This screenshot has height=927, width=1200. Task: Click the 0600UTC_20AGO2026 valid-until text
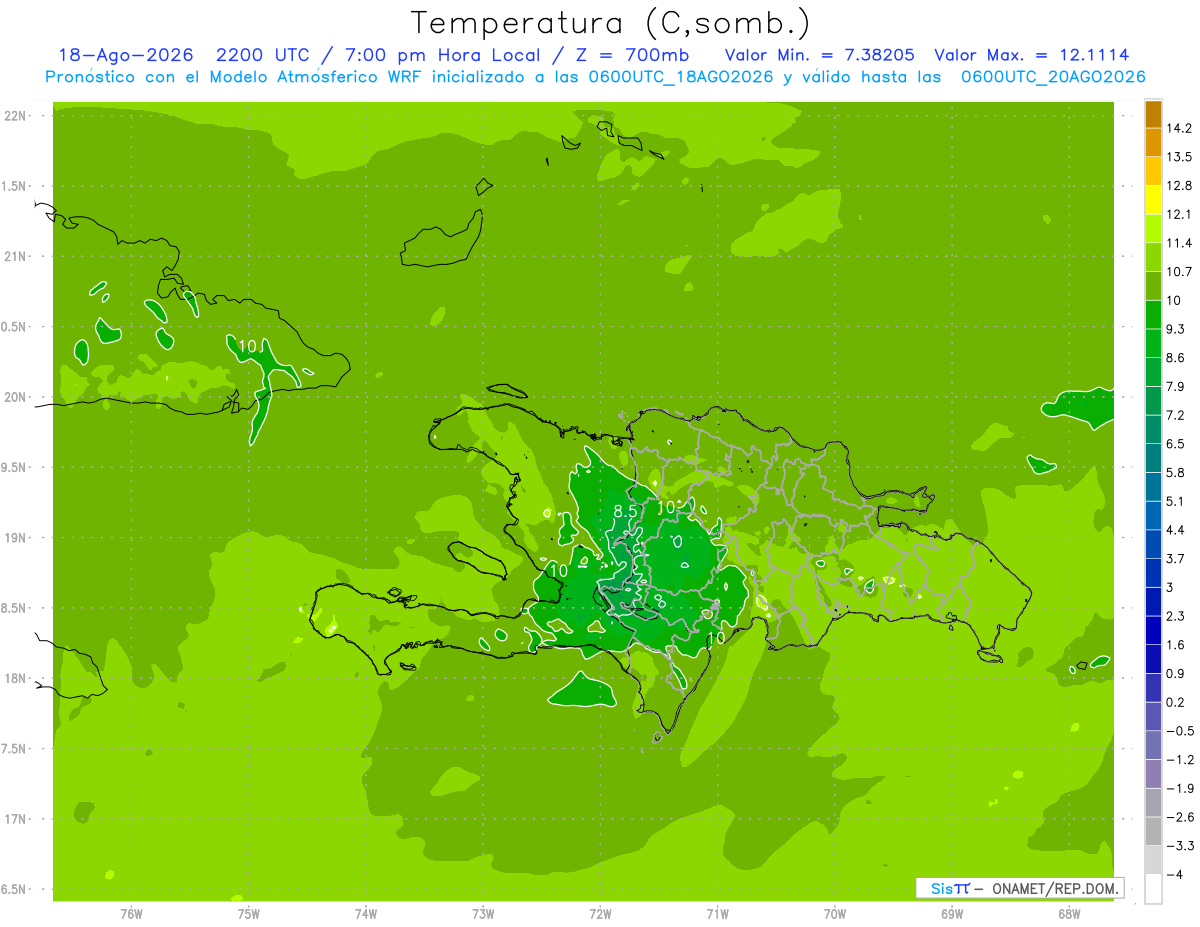click(1053, 77)
